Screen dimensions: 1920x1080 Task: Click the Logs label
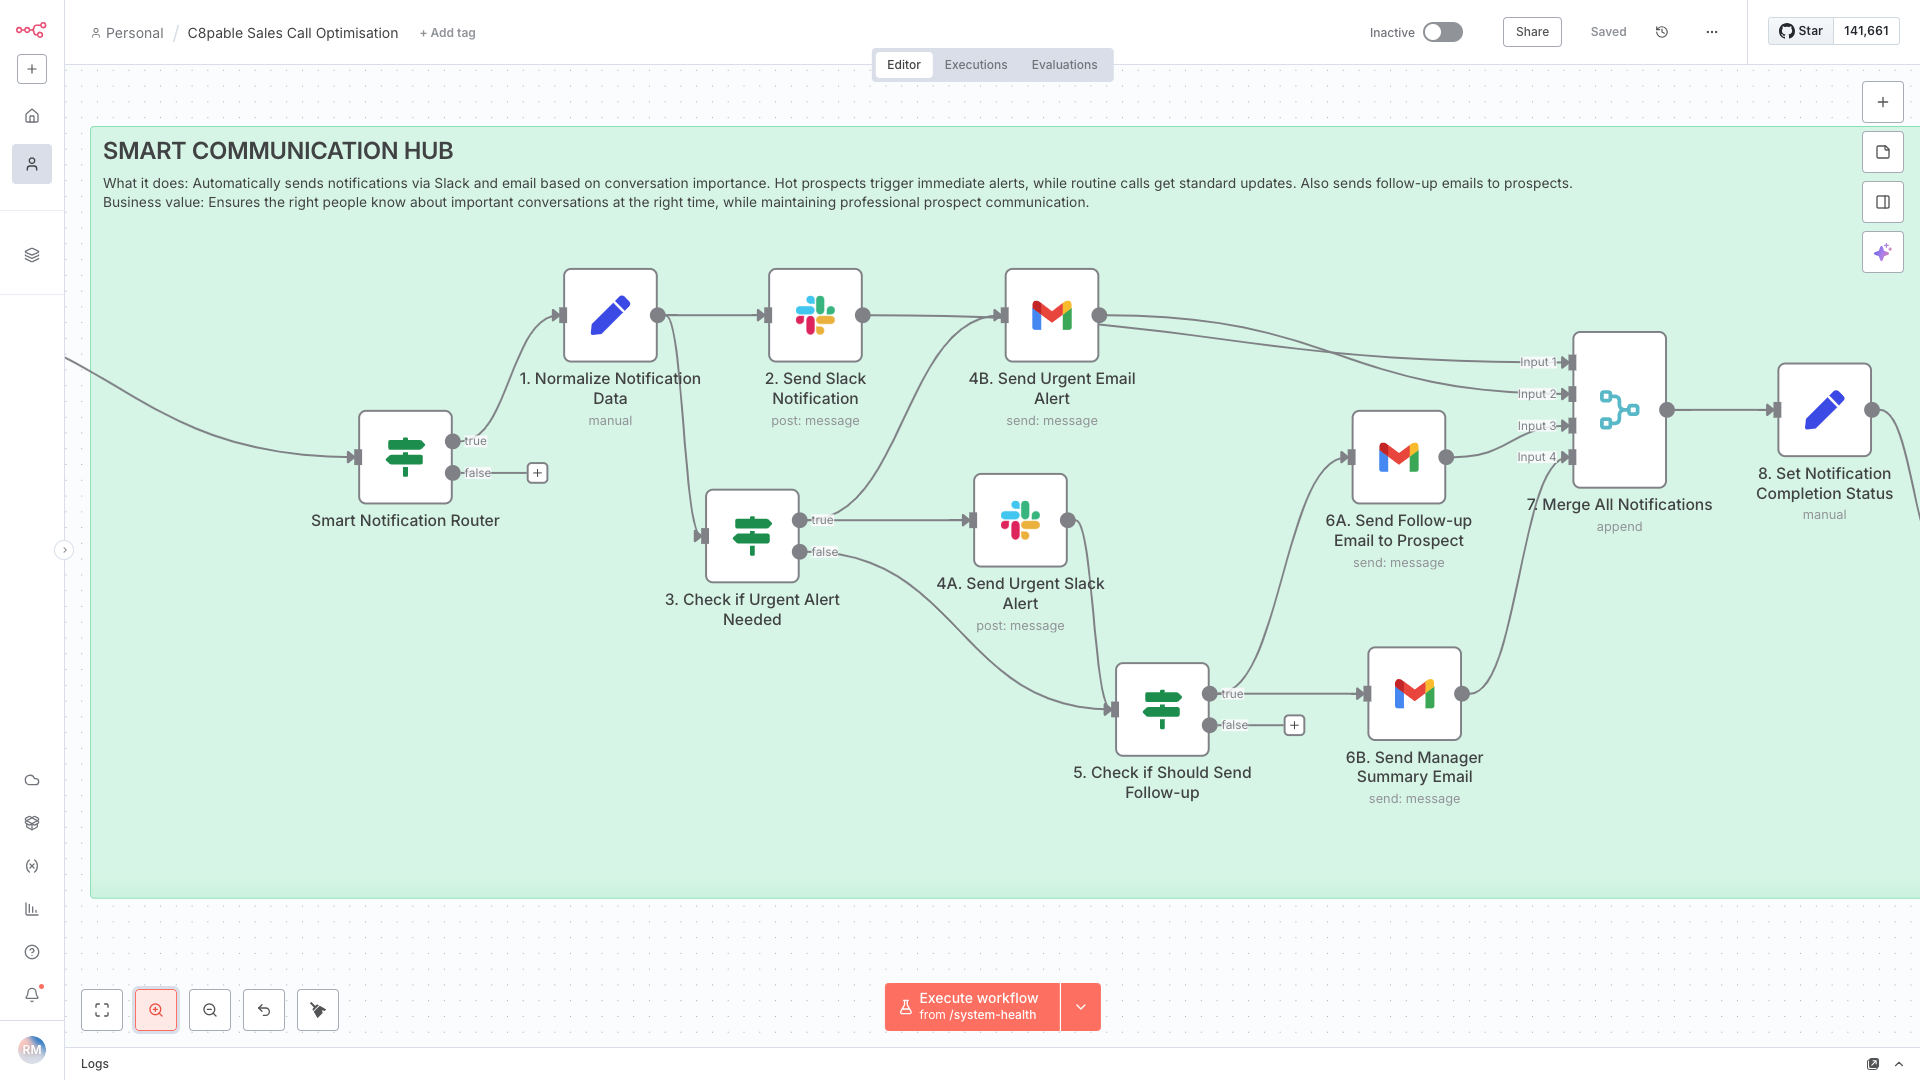click(95, 1064)
